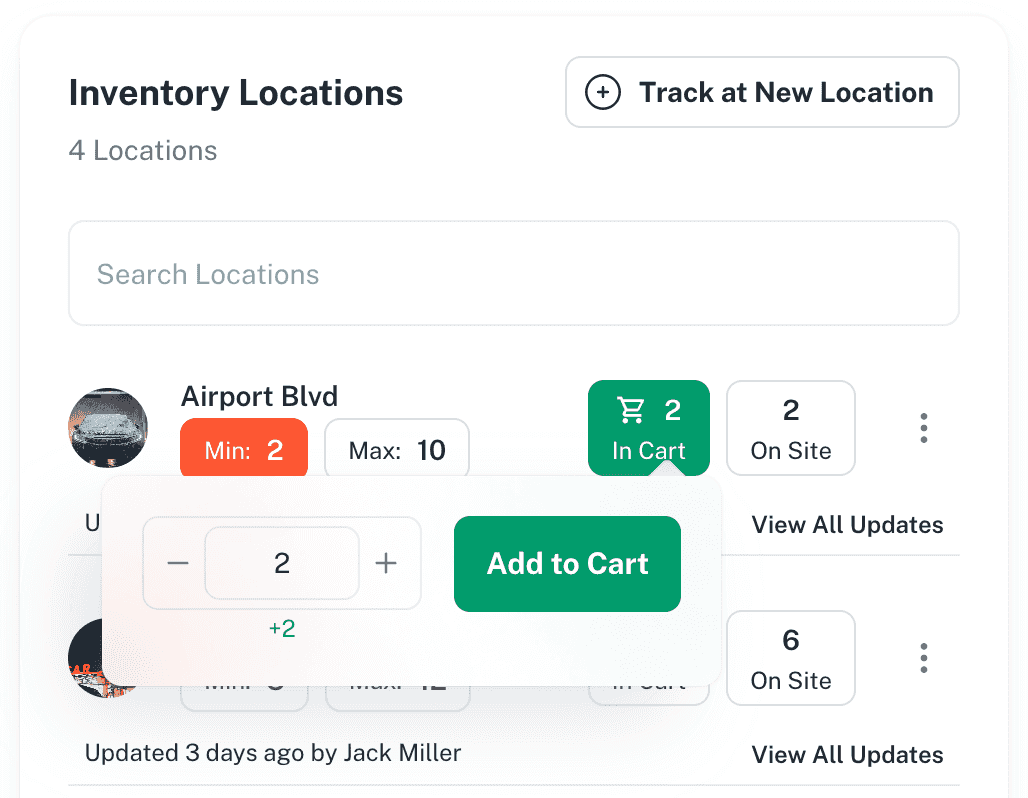Viewport: 1028px width, 798px height.
Task: Click the quantity field showing 2
Action: tap(282, 564)
